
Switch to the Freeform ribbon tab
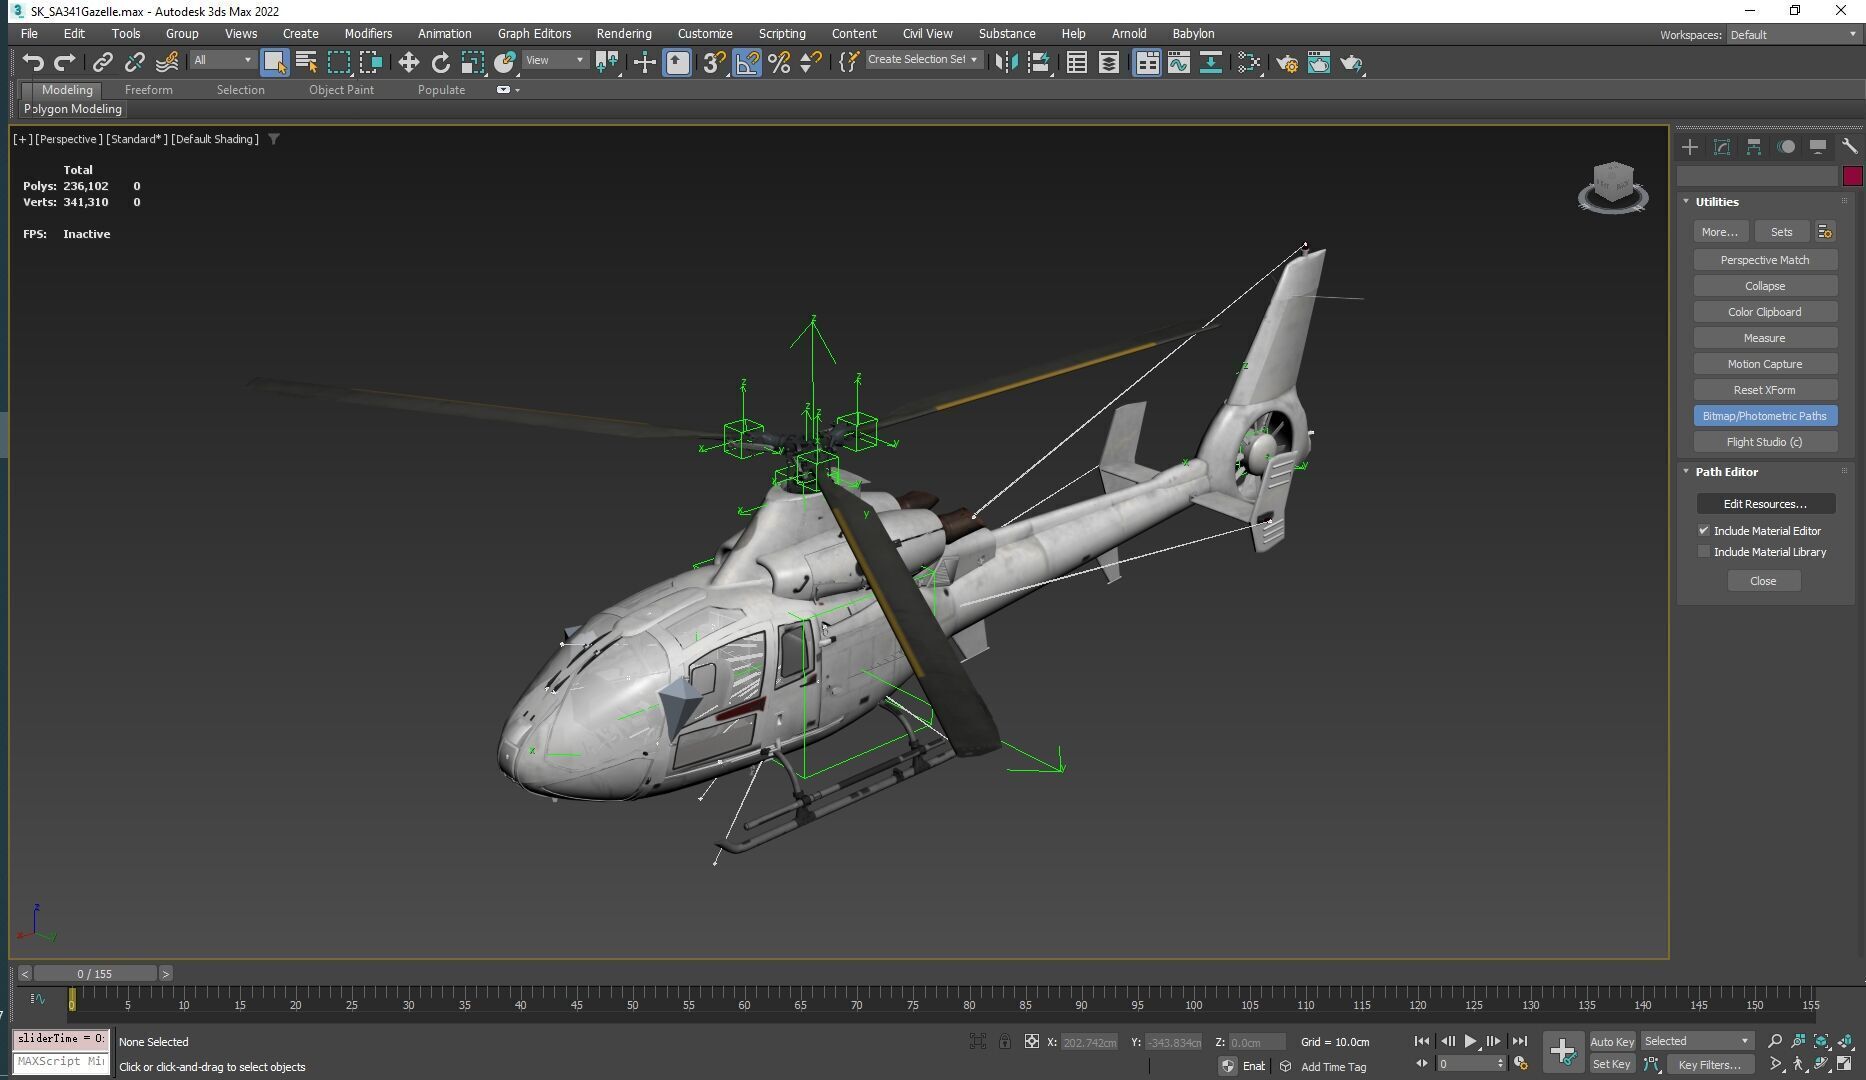tap(148, 90)
